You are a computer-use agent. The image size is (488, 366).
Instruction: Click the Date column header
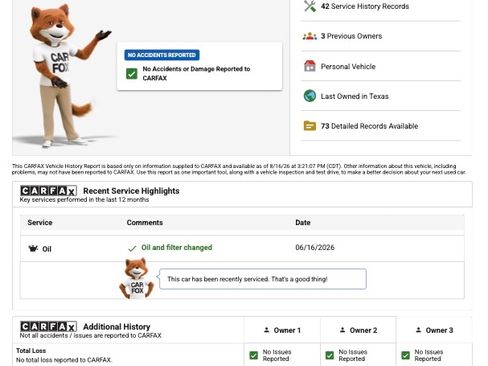tap(303, 222)
